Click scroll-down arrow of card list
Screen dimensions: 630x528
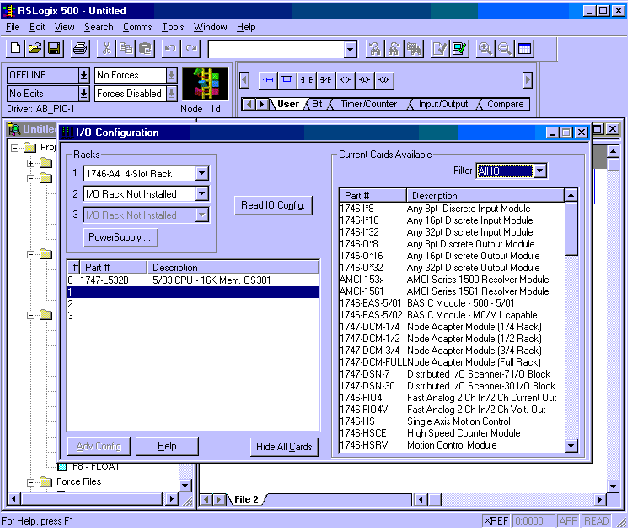571,445
